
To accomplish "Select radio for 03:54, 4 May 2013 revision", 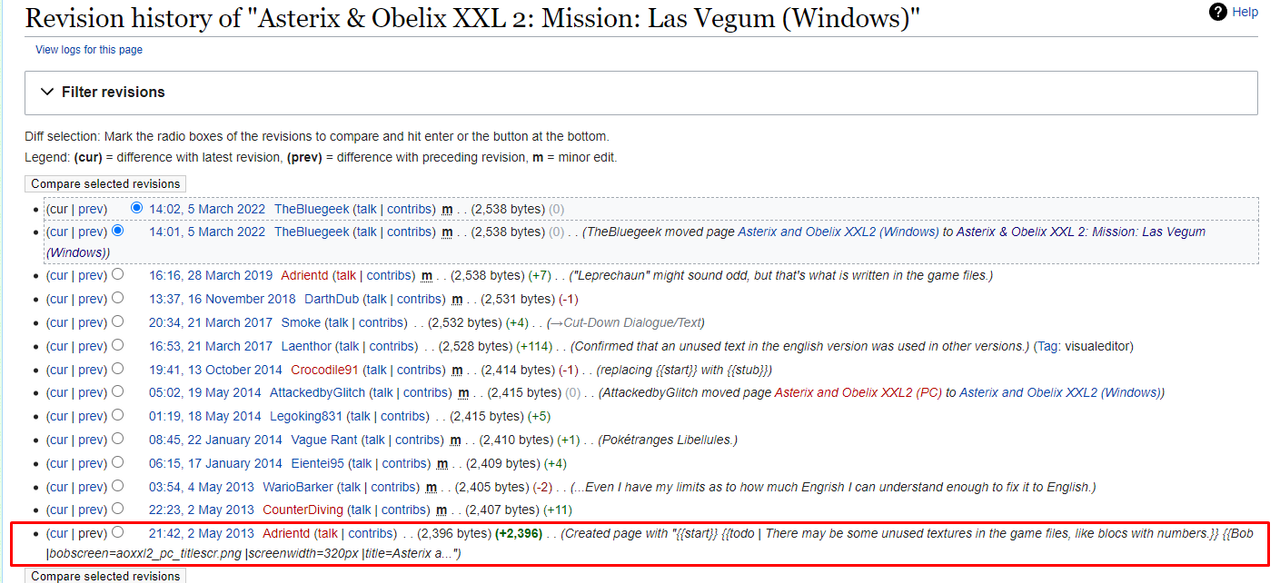I will (x=118, y=486).
